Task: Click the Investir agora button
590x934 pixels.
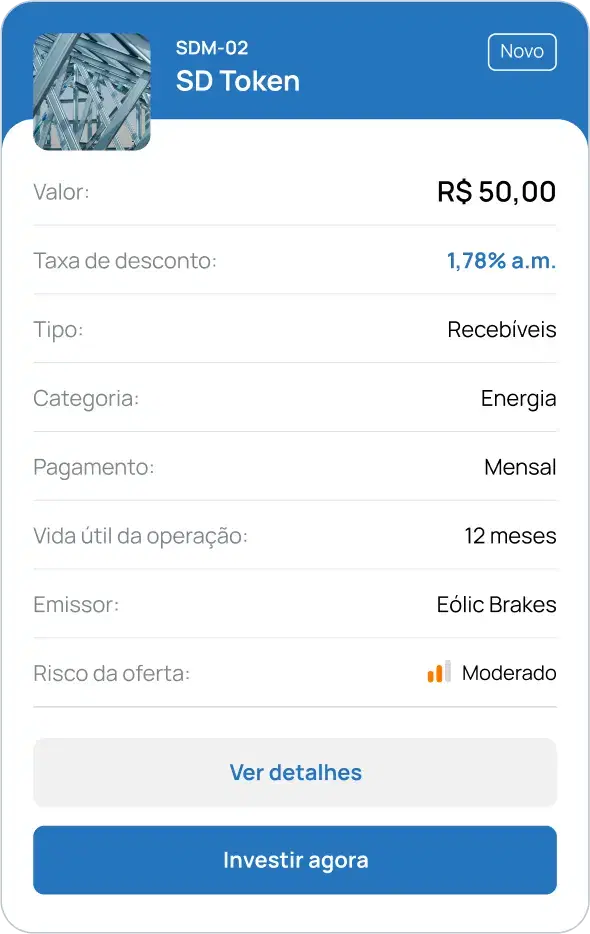Action: pos(295,860)
